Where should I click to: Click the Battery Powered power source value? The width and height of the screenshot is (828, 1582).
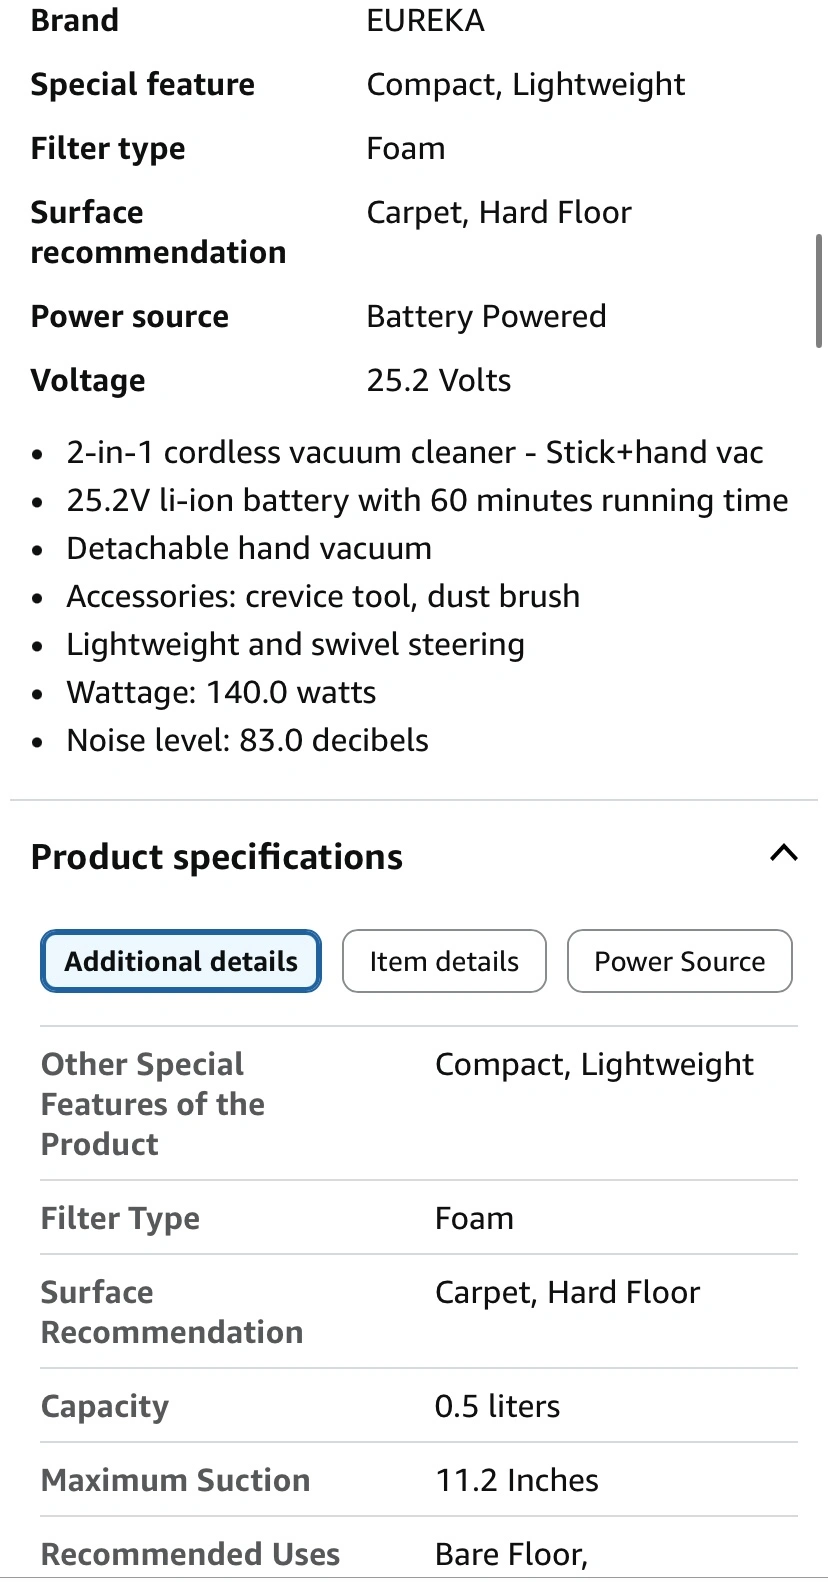click(486, 317)
